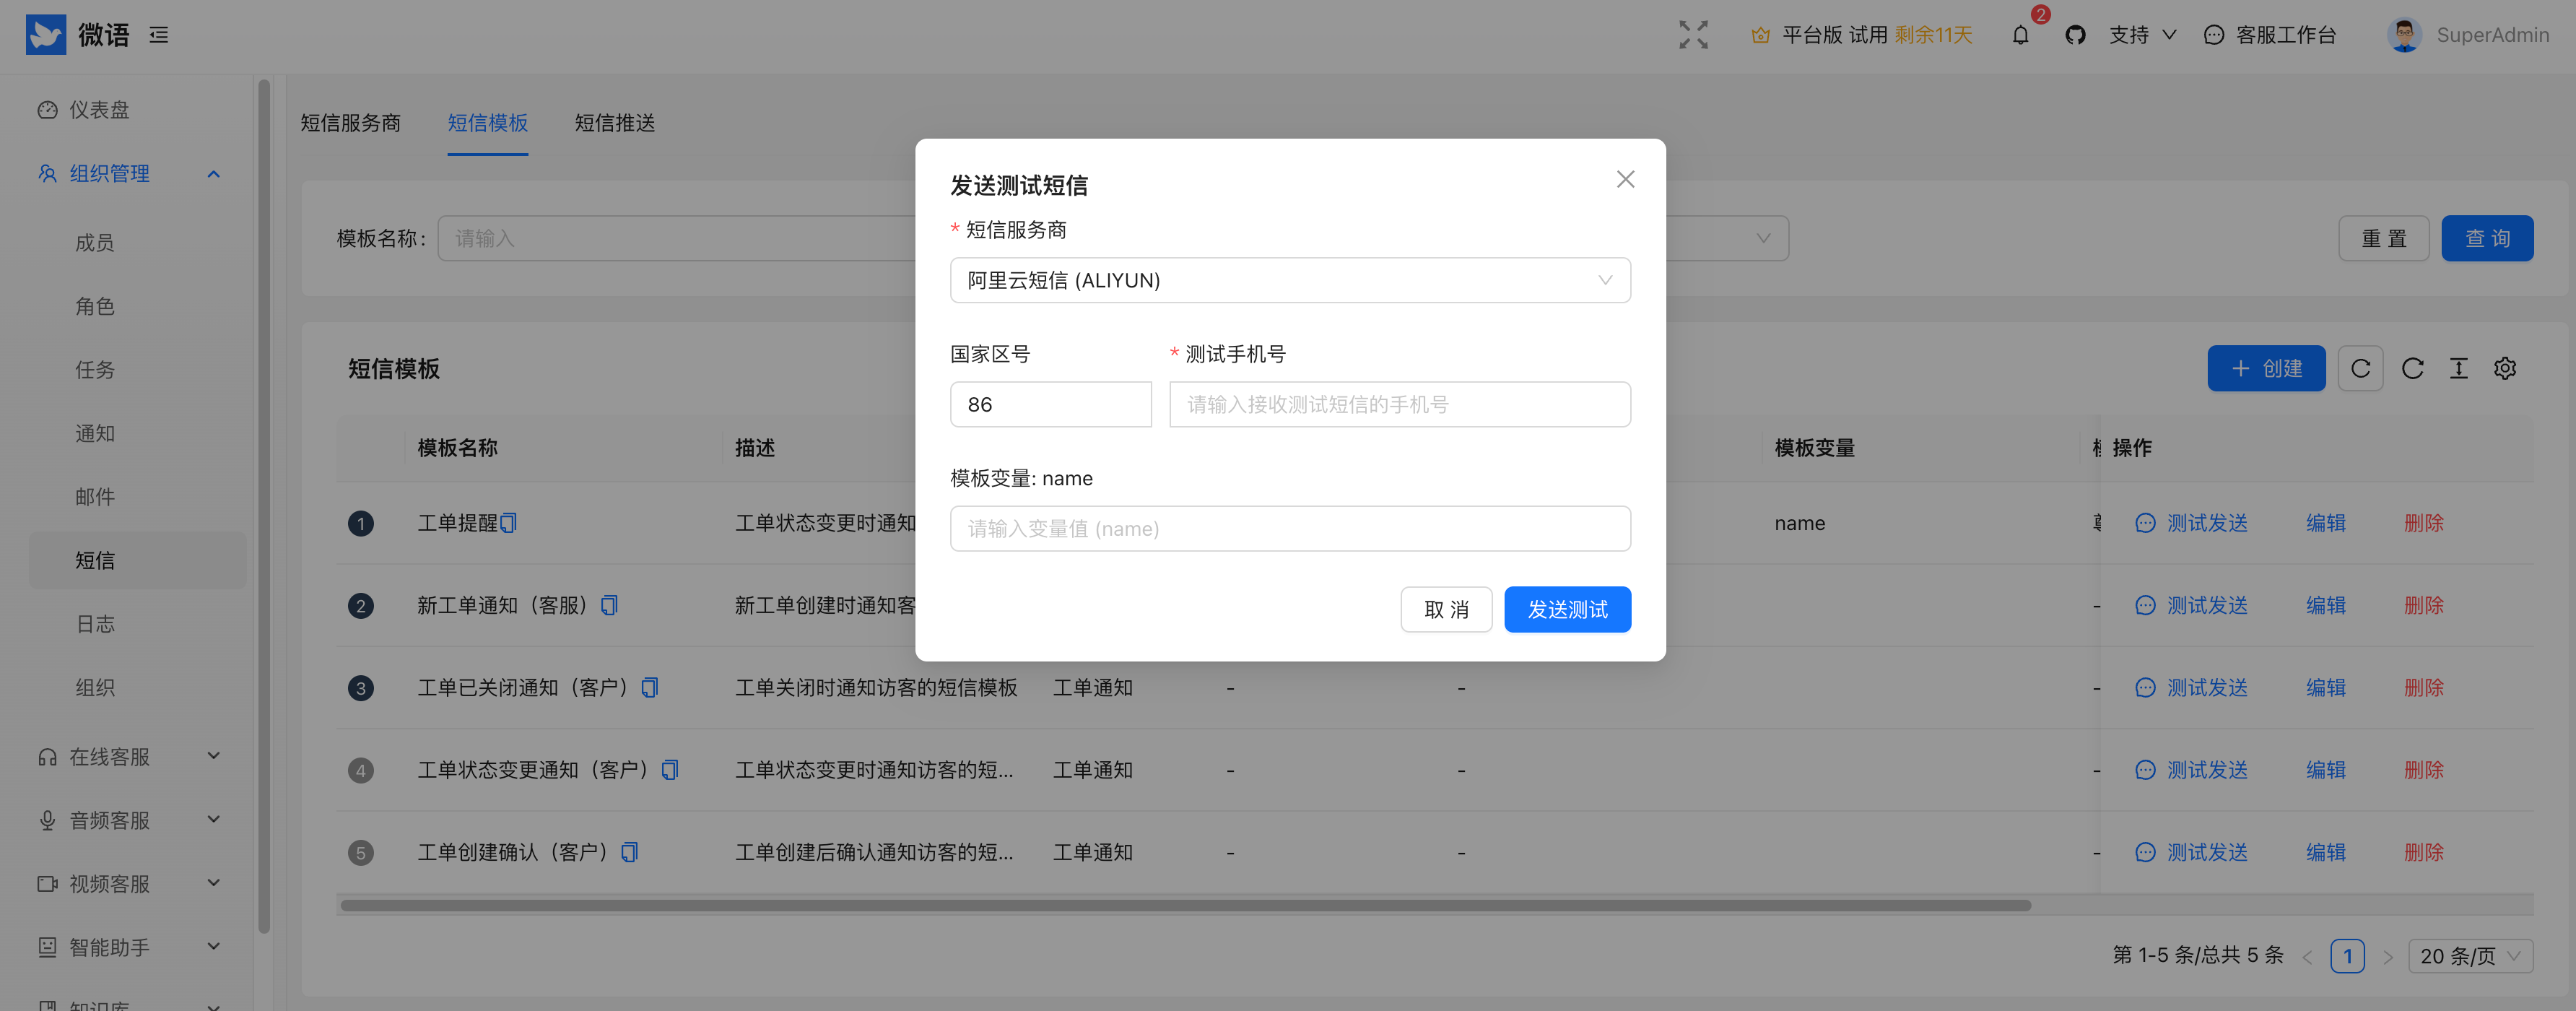Click 删除 for 工单创建确认 row
This screenshot has width=2576, height=1011.
[x=2424, y=852]
